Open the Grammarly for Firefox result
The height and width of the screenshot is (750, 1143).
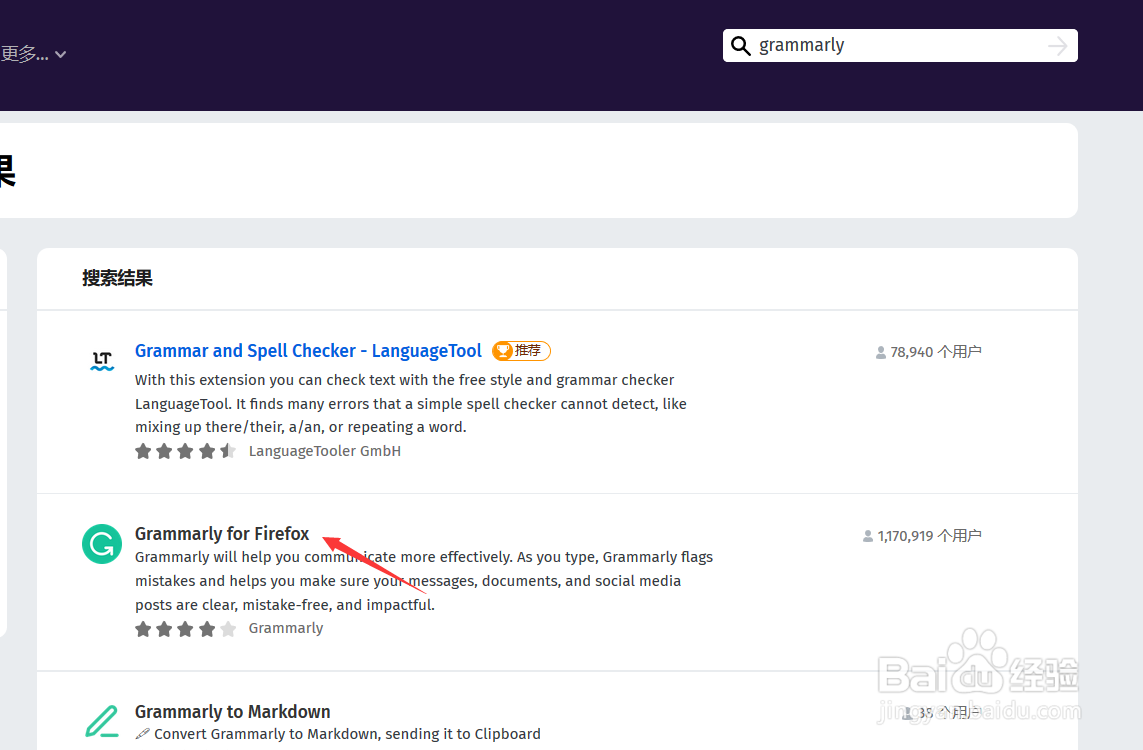coord(222,534)
